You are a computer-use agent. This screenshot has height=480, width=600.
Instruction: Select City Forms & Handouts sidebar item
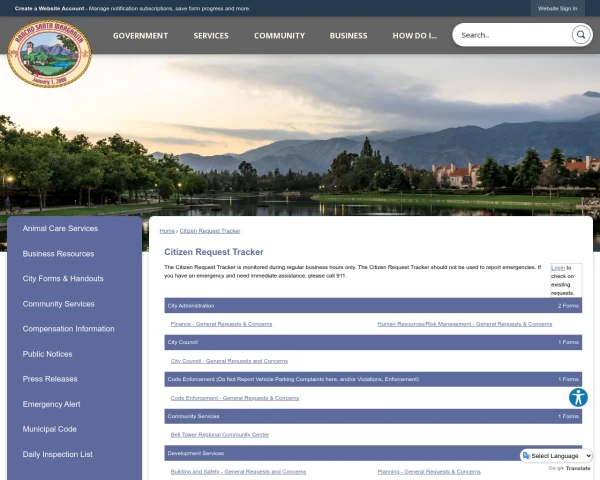coord(63,279)
